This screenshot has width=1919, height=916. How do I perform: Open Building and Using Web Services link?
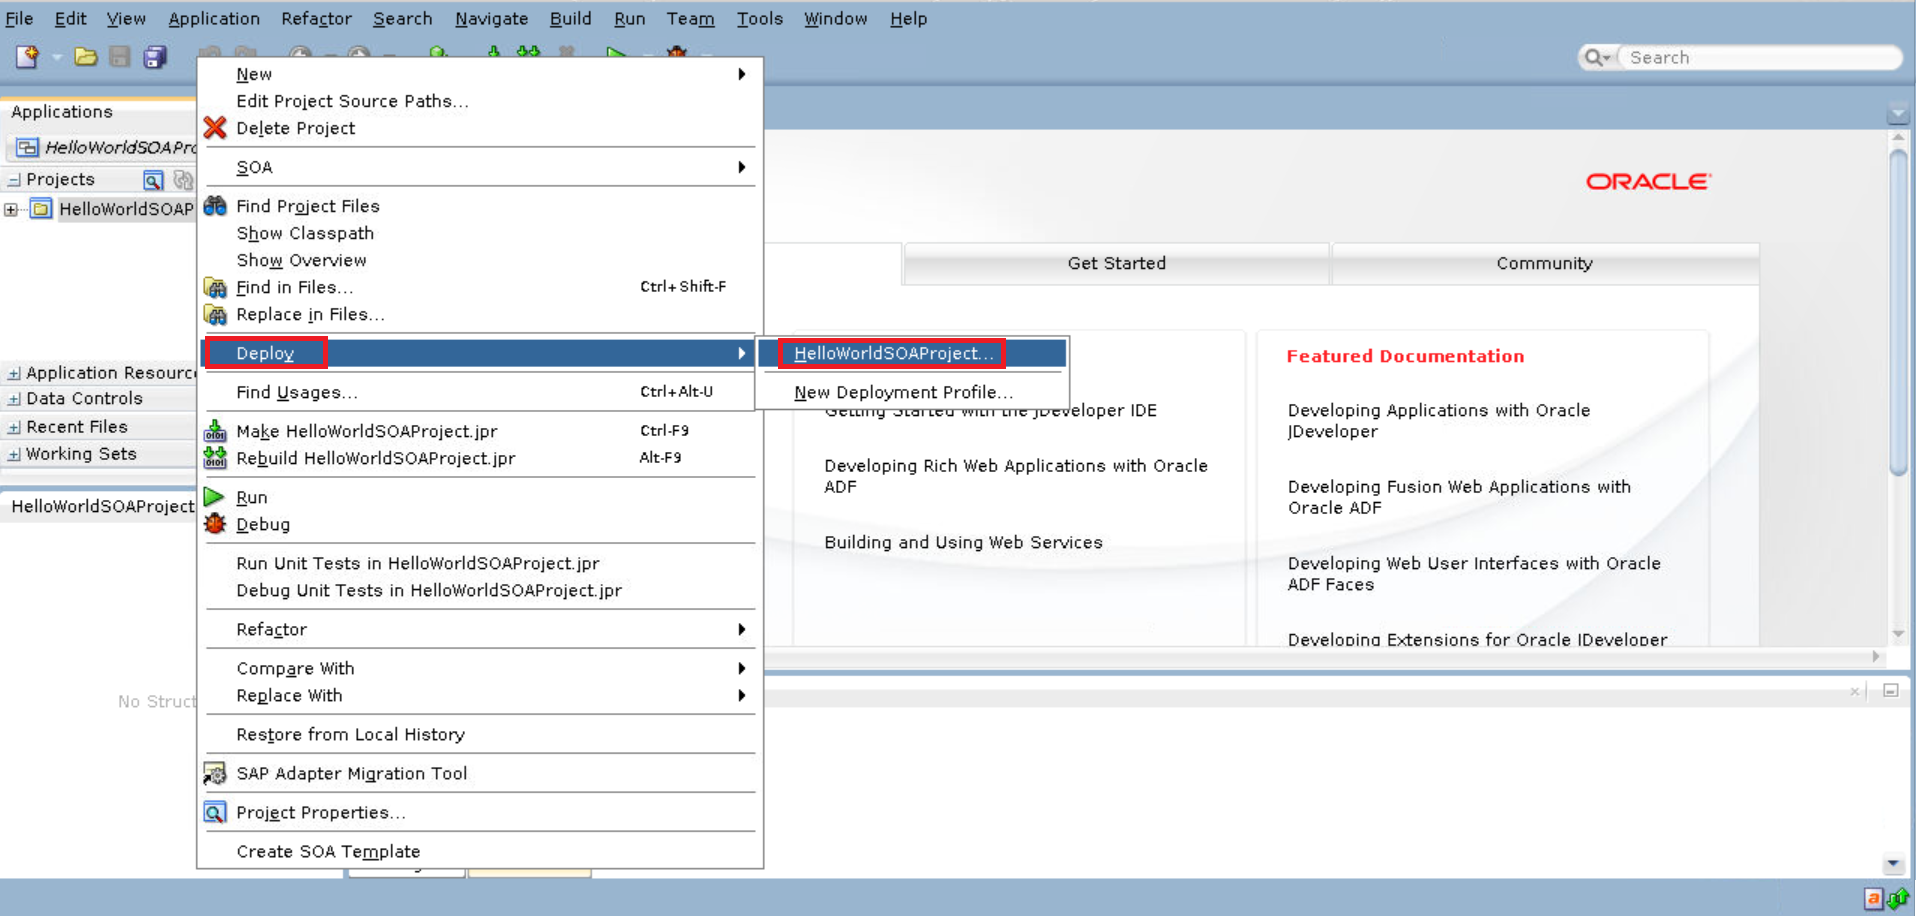[x=963, y=543]
